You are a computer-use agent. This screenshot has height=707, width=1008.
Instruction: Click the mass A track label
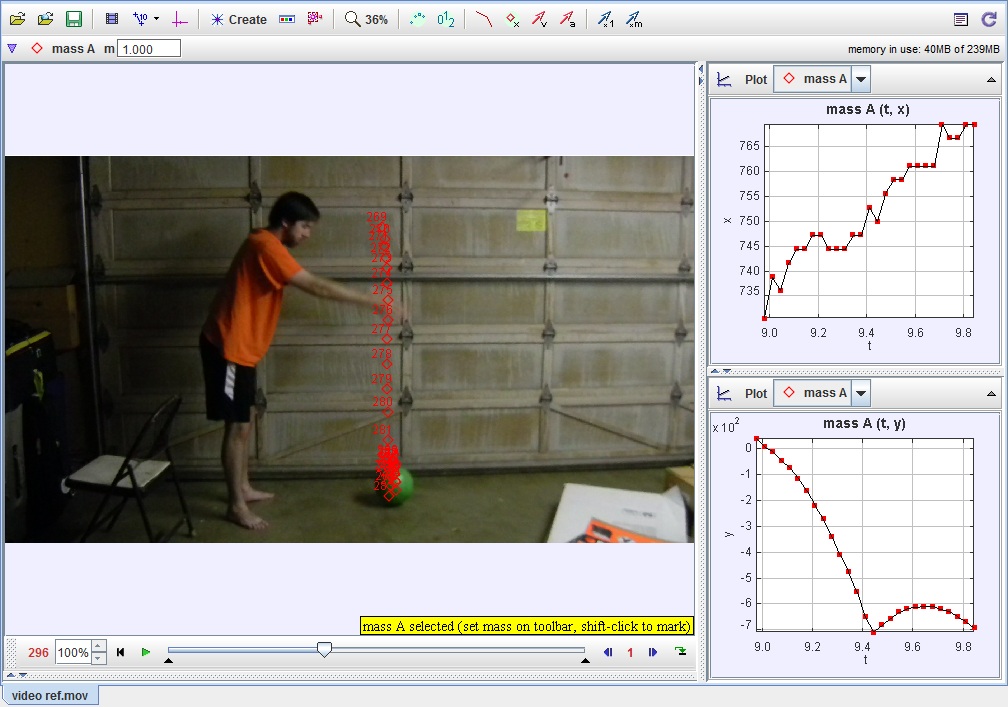(73, 49)
